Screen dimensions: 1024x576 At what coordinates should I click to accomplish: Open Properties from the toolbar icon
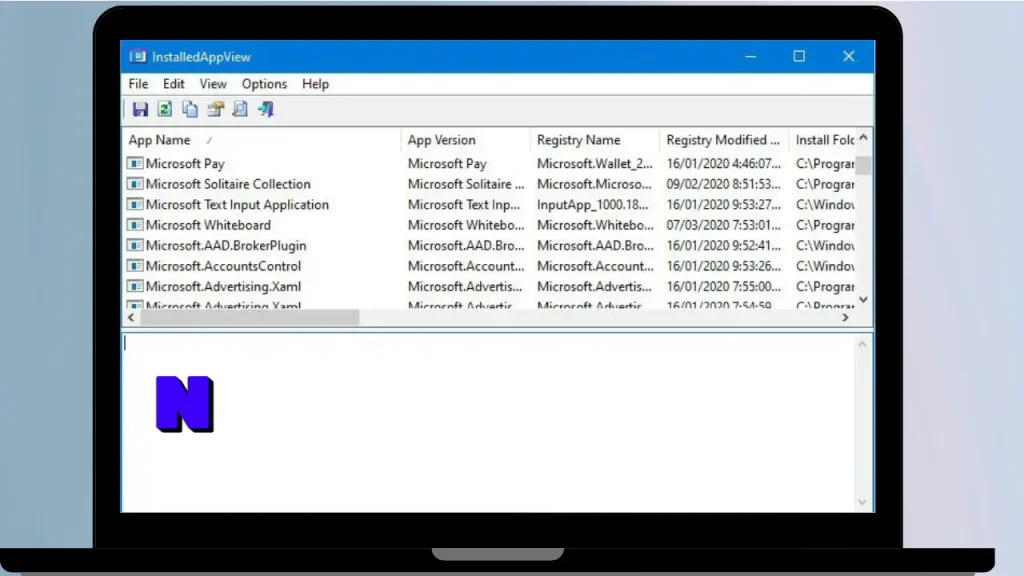pyautogui.click(x=216, y=109)
